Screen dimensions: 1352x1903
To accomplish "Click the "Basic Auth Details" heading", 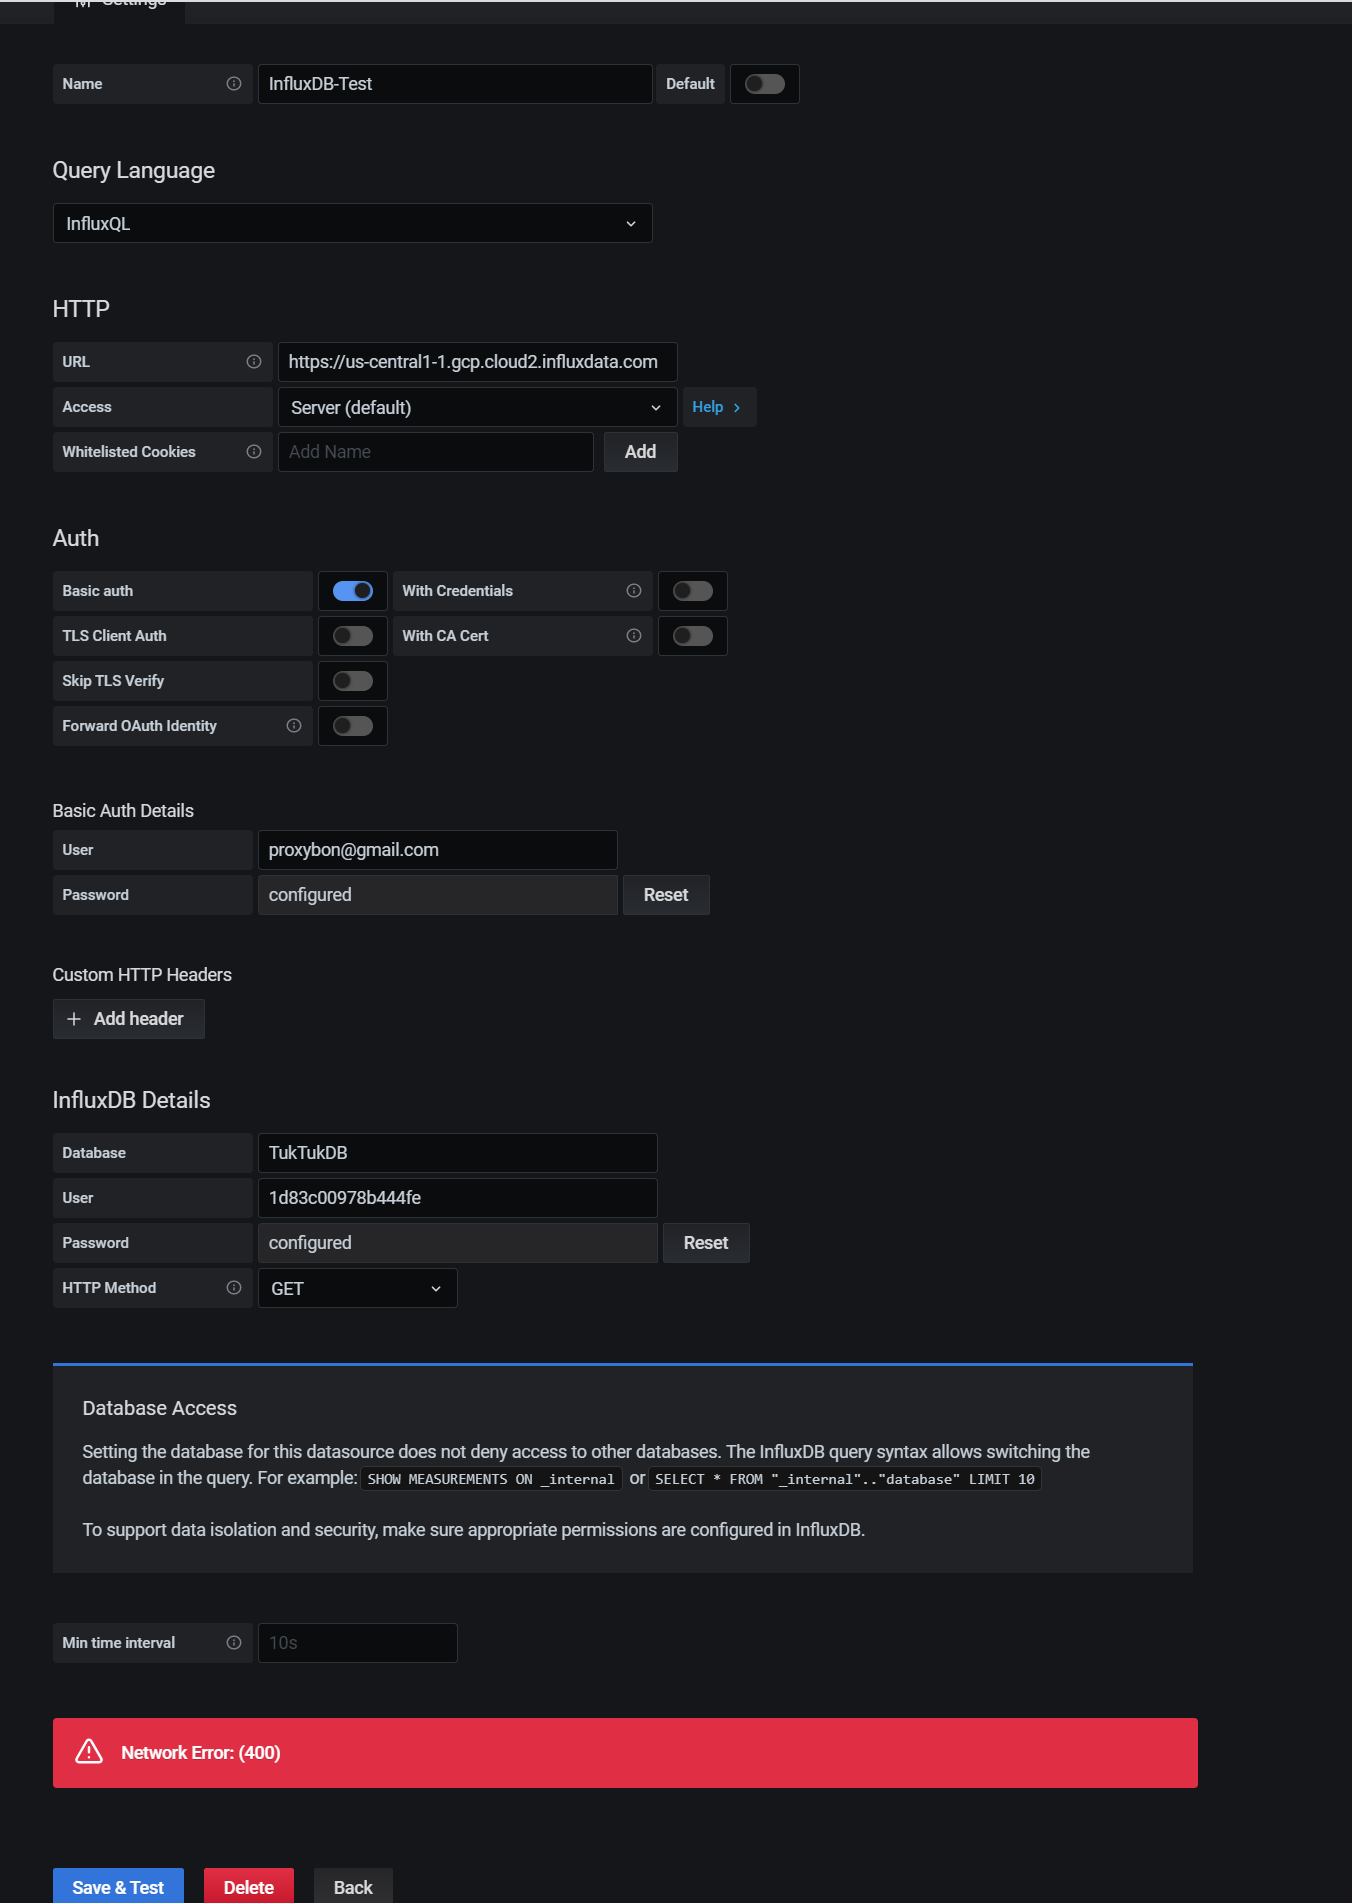I will tap(123, 811).
